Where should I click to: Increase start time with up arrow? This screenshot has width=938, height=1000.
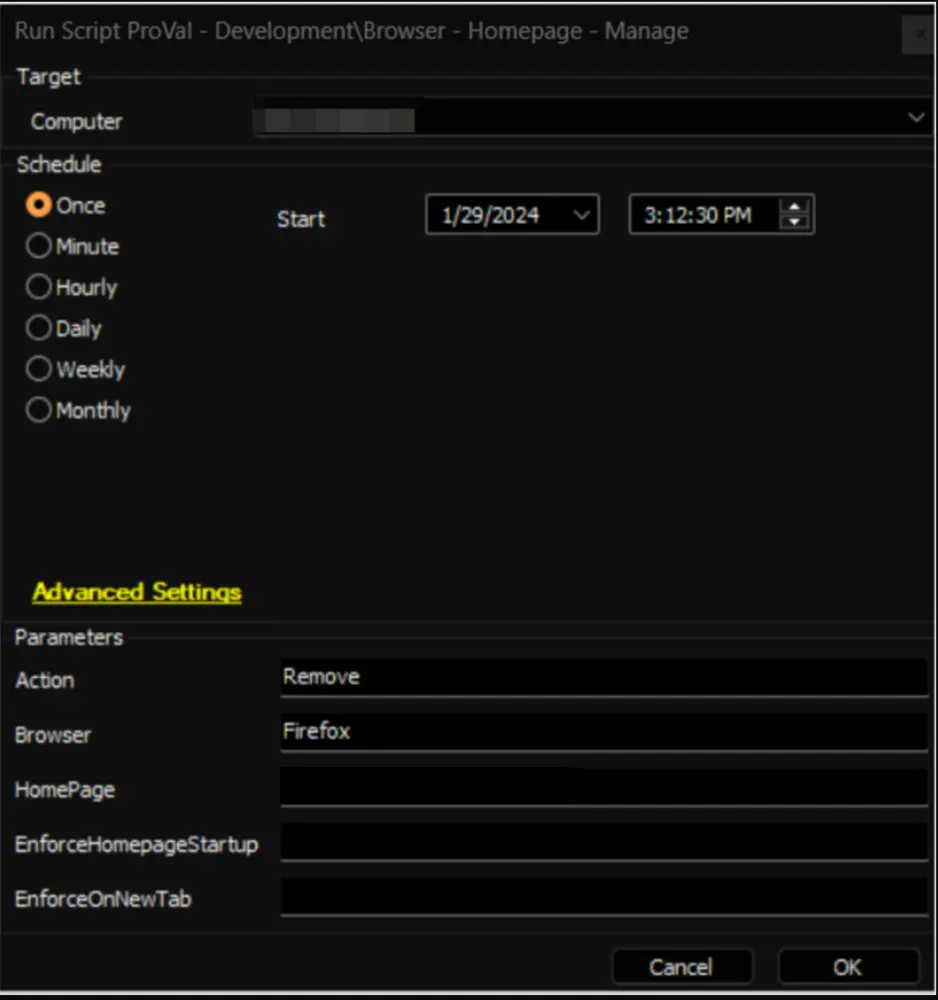[x=795, y=207]
